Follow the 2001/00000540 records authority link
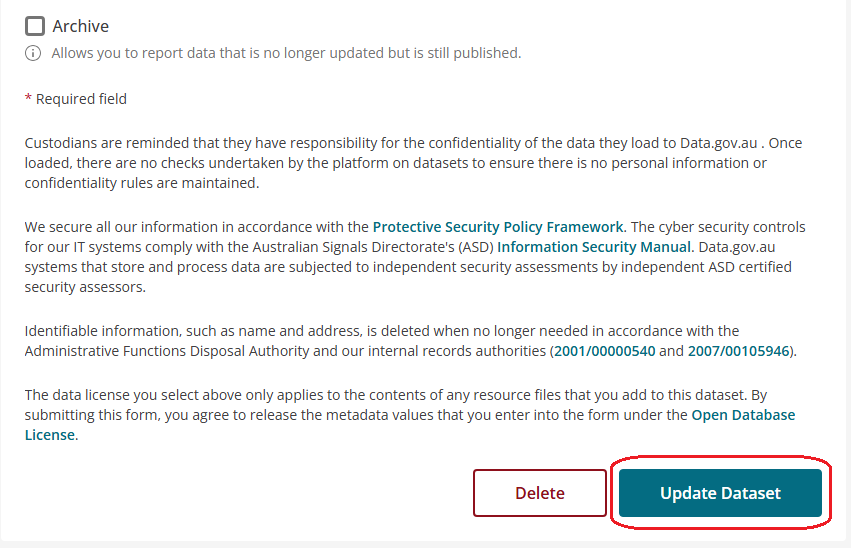 [604, 351]
